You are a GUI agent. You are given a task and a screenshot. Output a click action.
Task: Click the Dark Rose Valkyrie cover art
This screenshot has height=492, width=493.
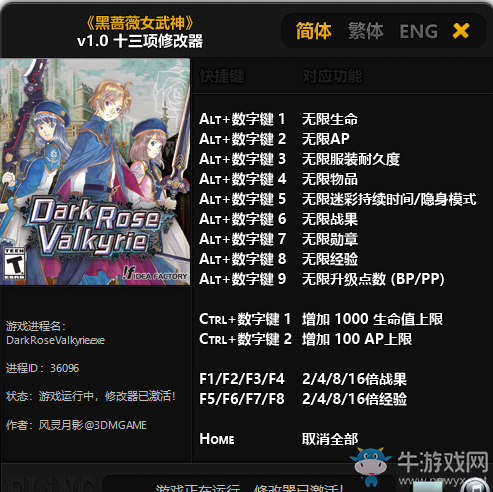pos(95,172)
